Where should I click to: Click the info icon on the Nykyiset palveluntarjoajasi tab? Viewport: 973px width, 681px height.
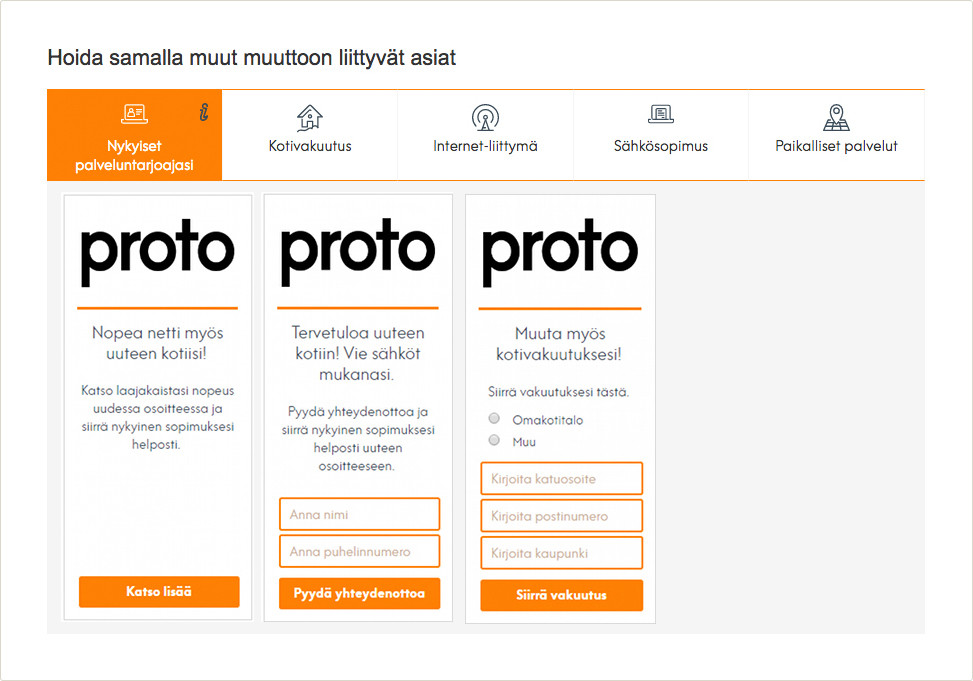(x=204, y=112)
